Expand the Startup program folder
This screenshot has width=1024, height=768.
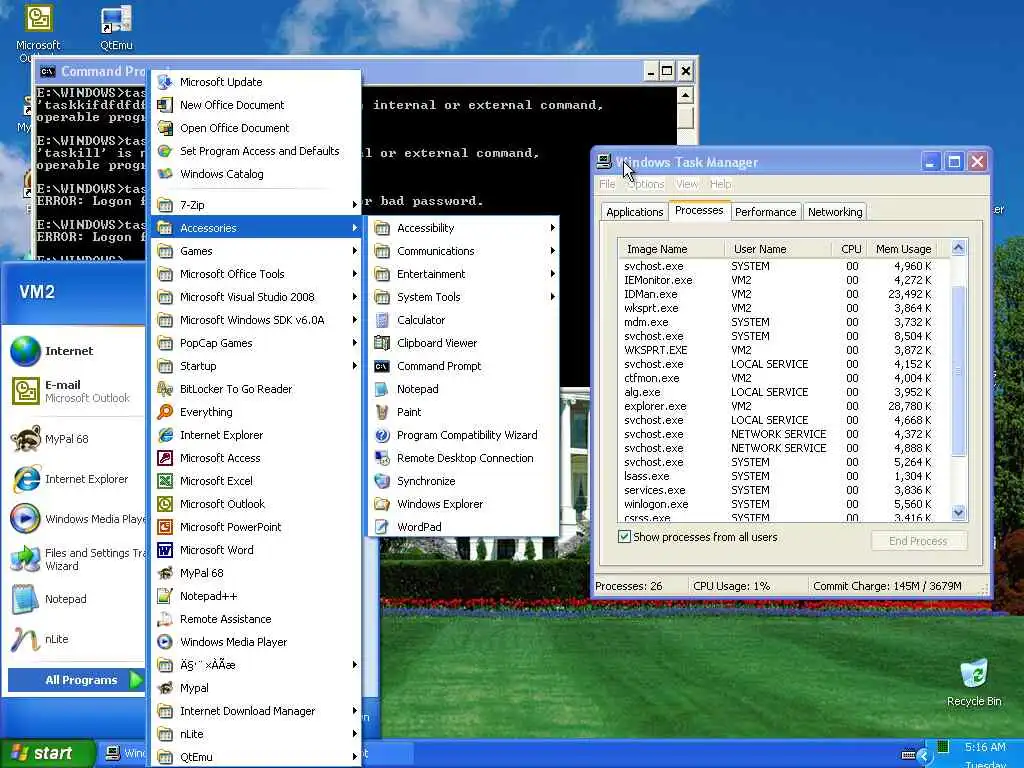tap(256, 366)
